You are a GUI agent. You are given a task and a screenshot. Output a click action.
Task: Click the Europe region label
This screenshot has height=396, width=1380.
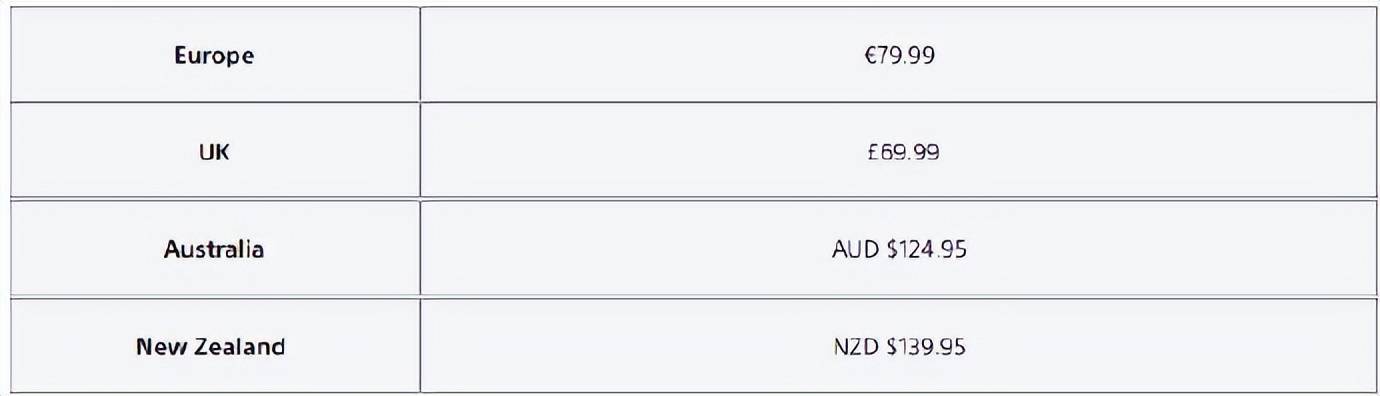coord(214,56)
